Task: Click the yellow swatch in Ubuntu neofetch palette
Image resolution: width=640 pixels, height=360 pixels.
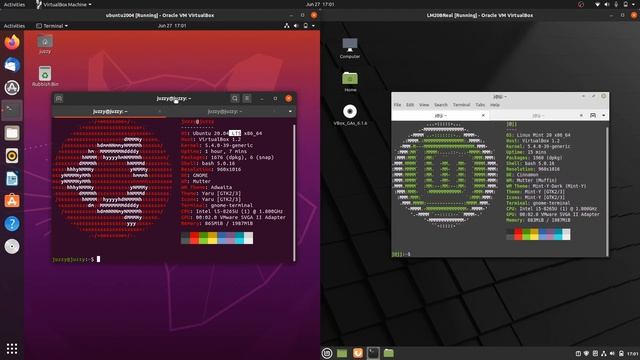Action: point(212,238)
